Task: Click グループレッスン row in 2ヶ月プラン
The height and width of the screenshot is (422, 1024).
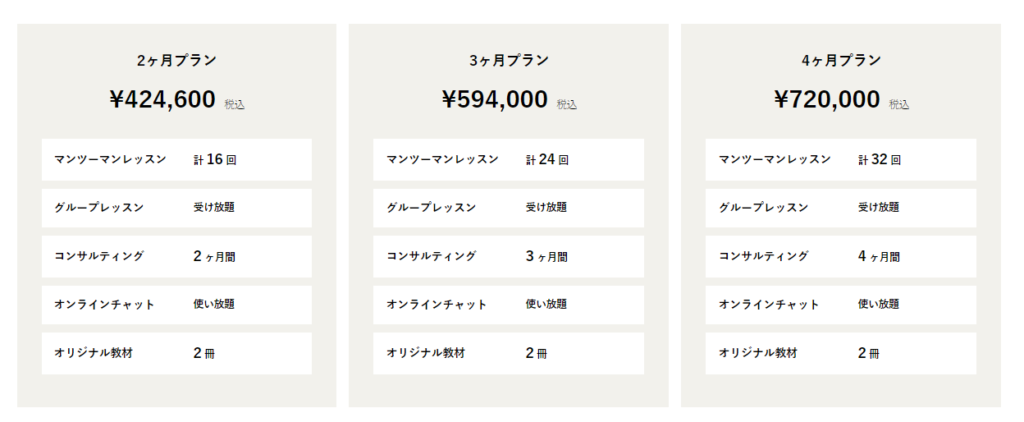Action: click(x=176, y=208)
